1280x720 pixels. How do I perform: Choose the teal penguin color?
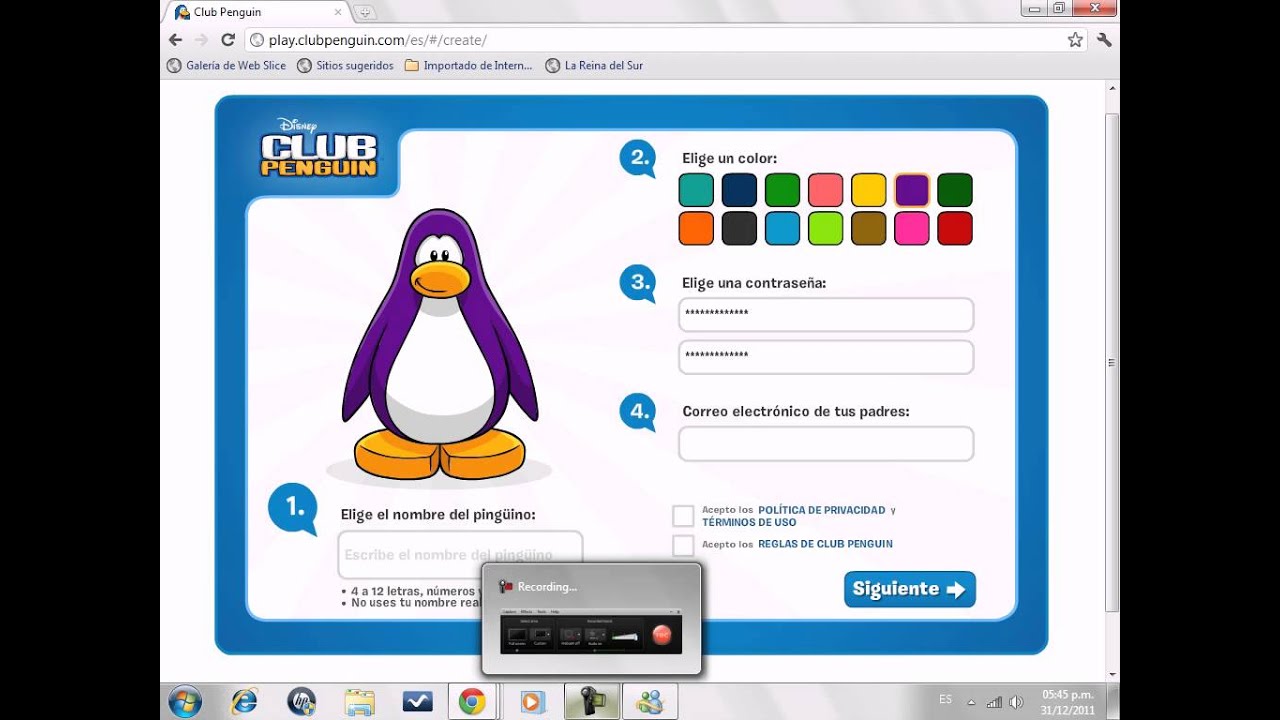tap(696, 190)
